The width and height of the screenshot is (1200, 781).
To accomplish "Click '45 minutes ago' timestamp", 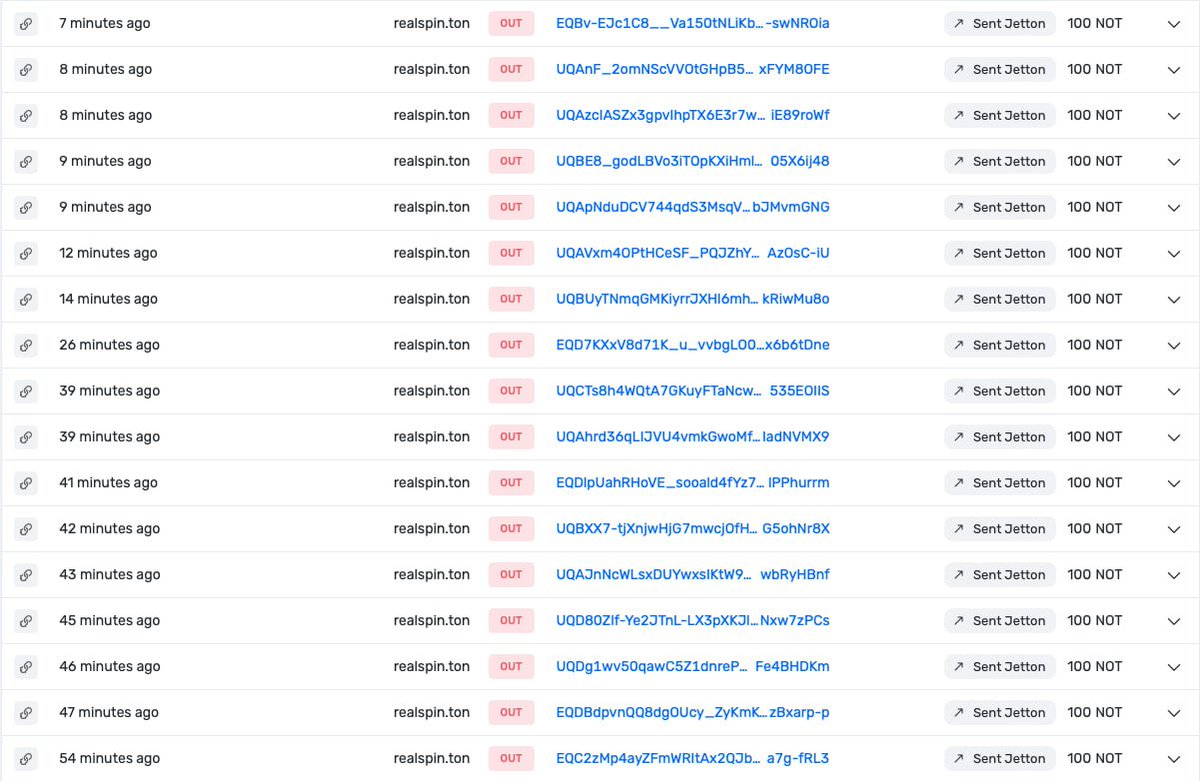I will pyautogui.click(x=109, y=621).
